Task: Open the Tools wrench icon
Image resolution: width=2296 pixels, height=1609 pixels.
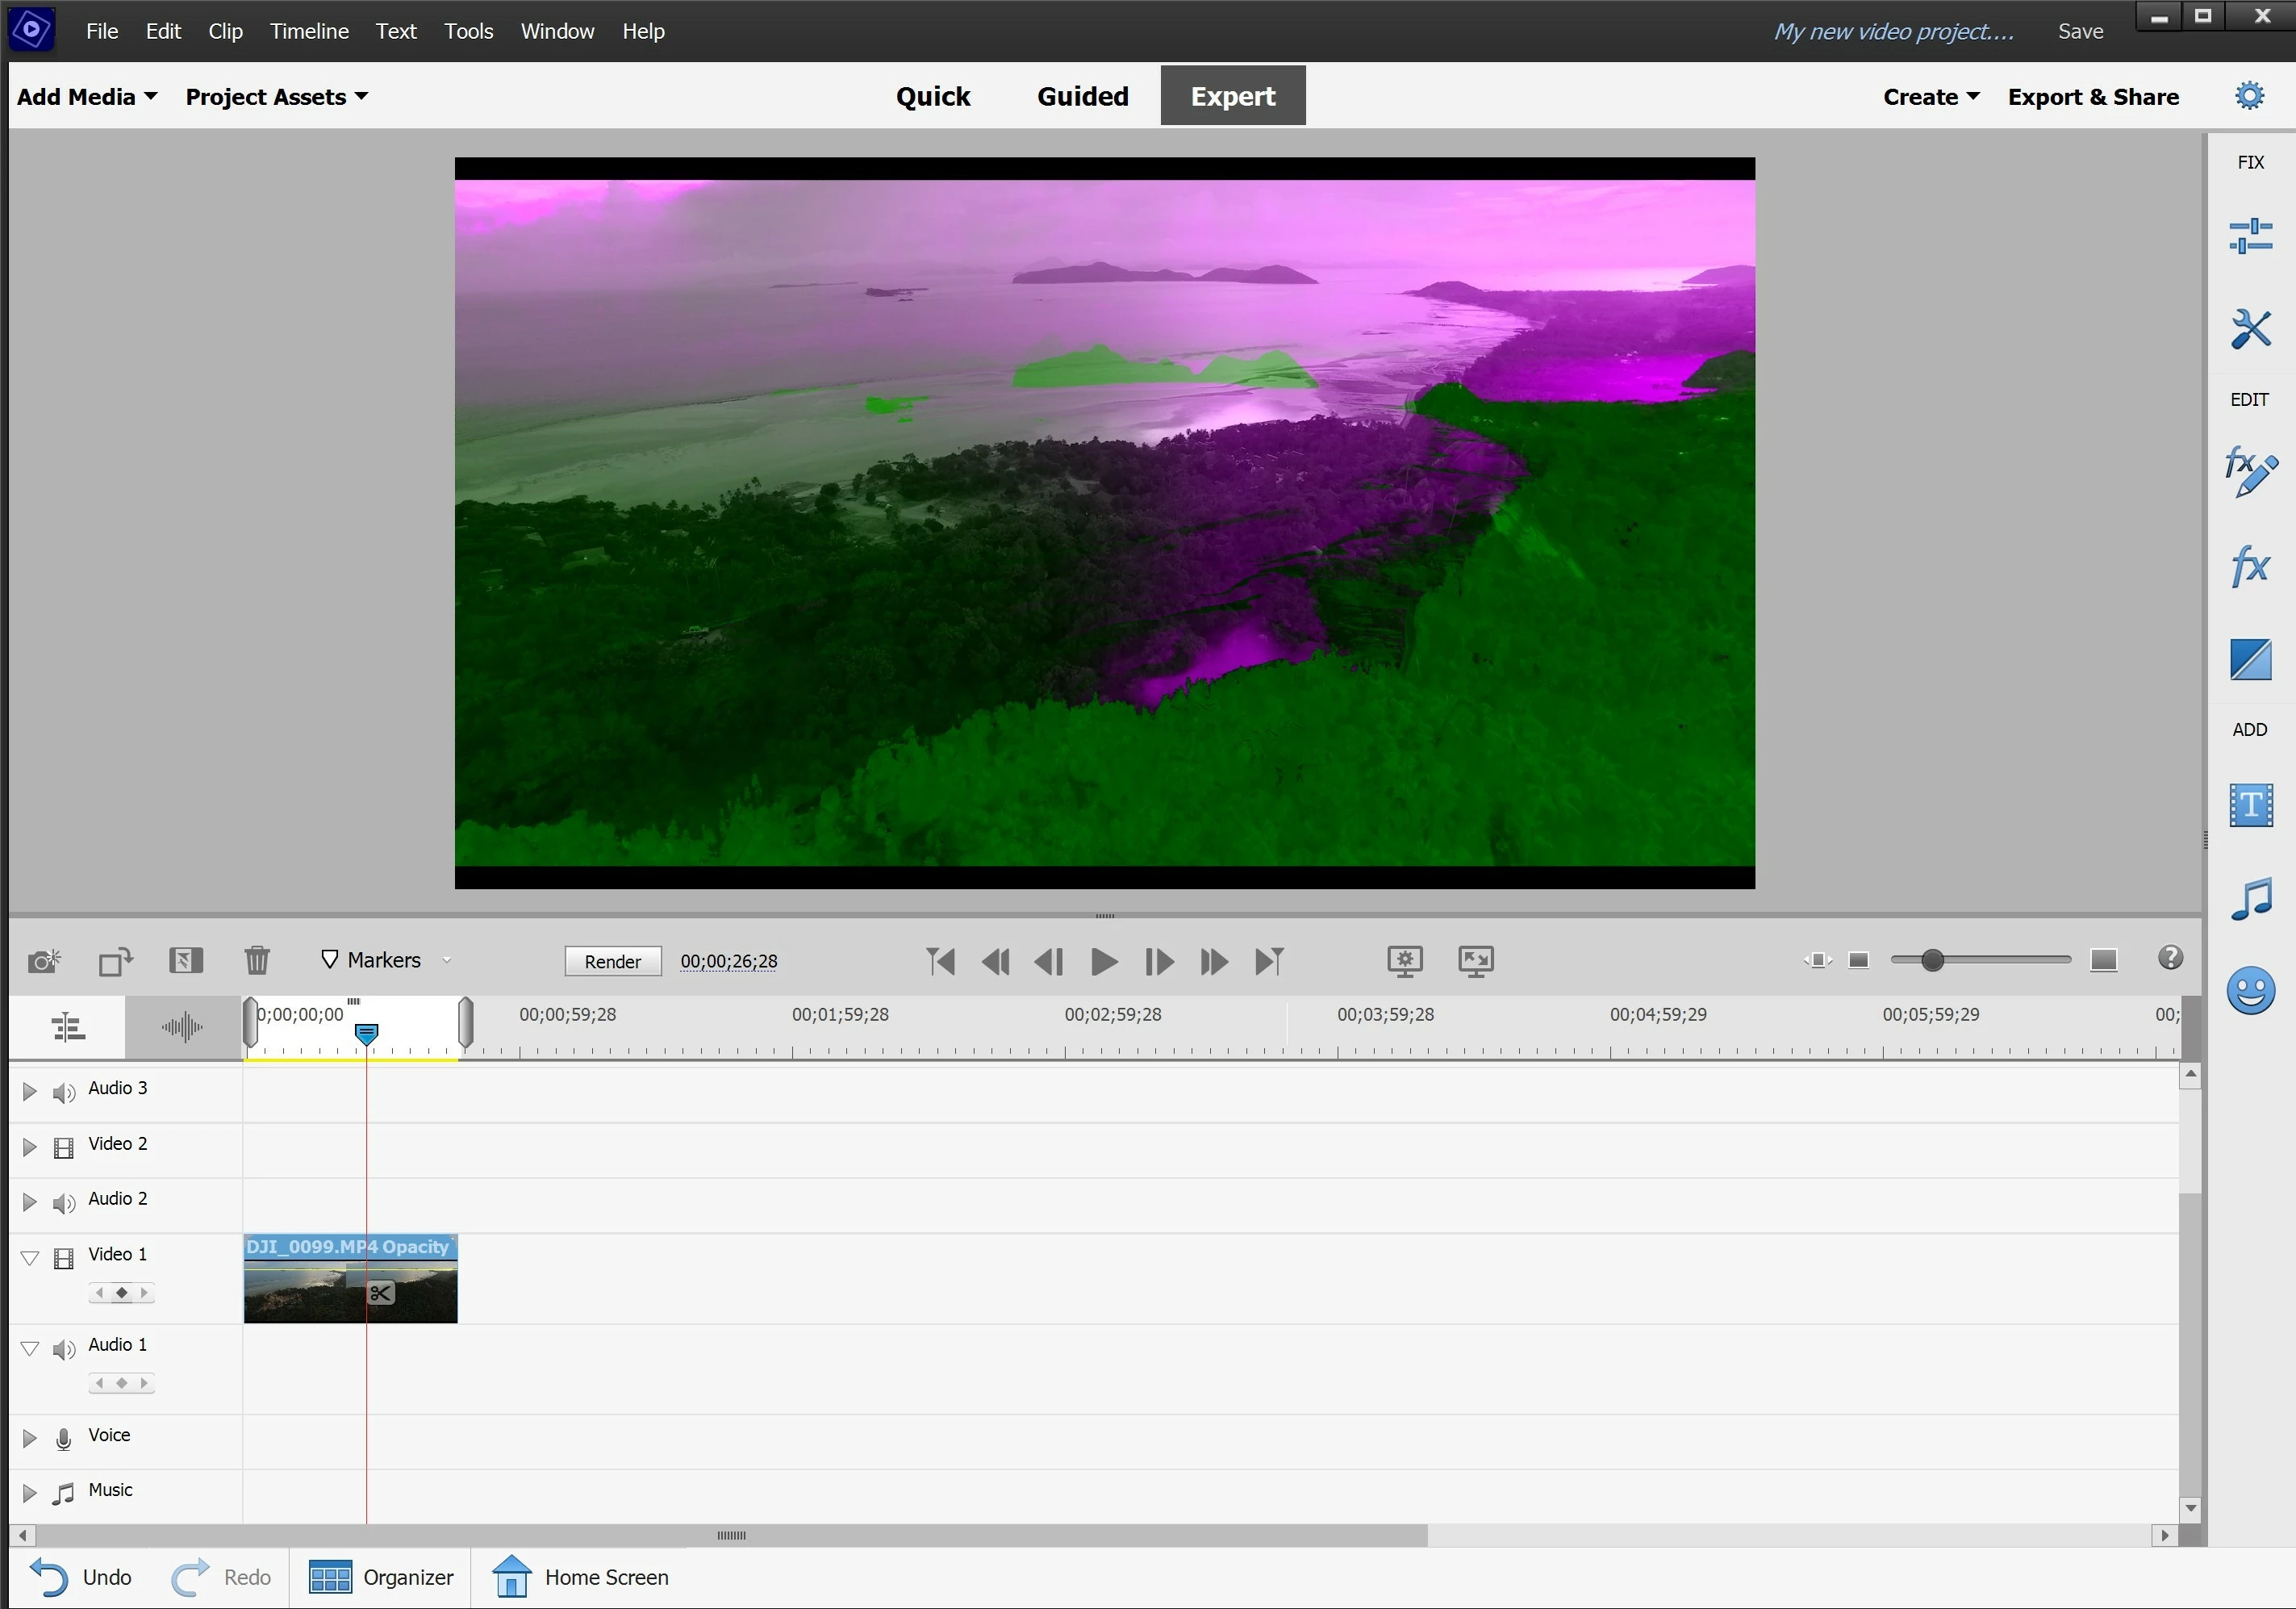Action: 2250,328
